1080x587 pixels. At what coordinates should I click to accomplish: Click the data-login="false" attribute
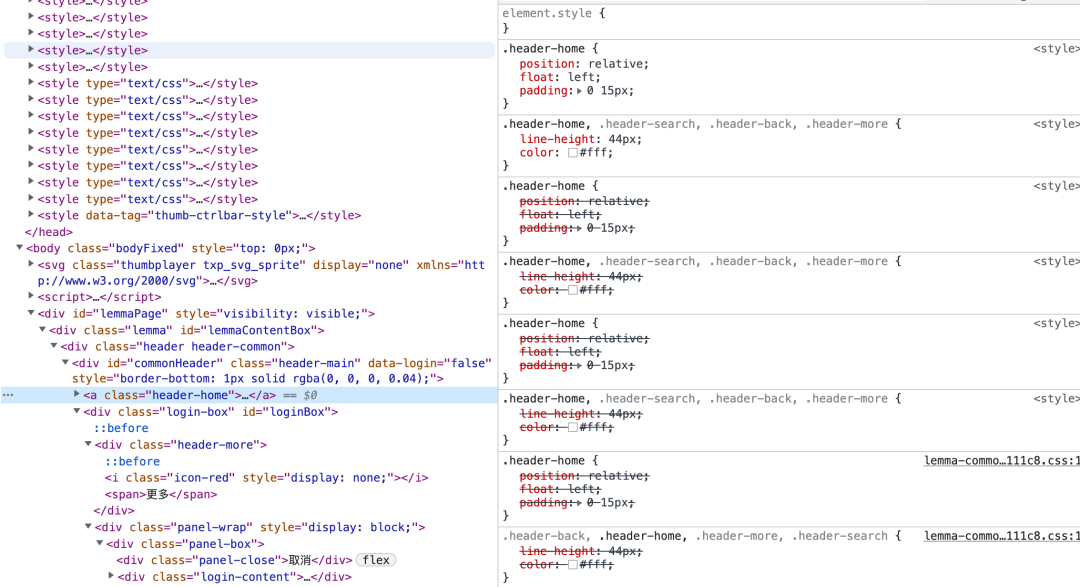(430, 363)
